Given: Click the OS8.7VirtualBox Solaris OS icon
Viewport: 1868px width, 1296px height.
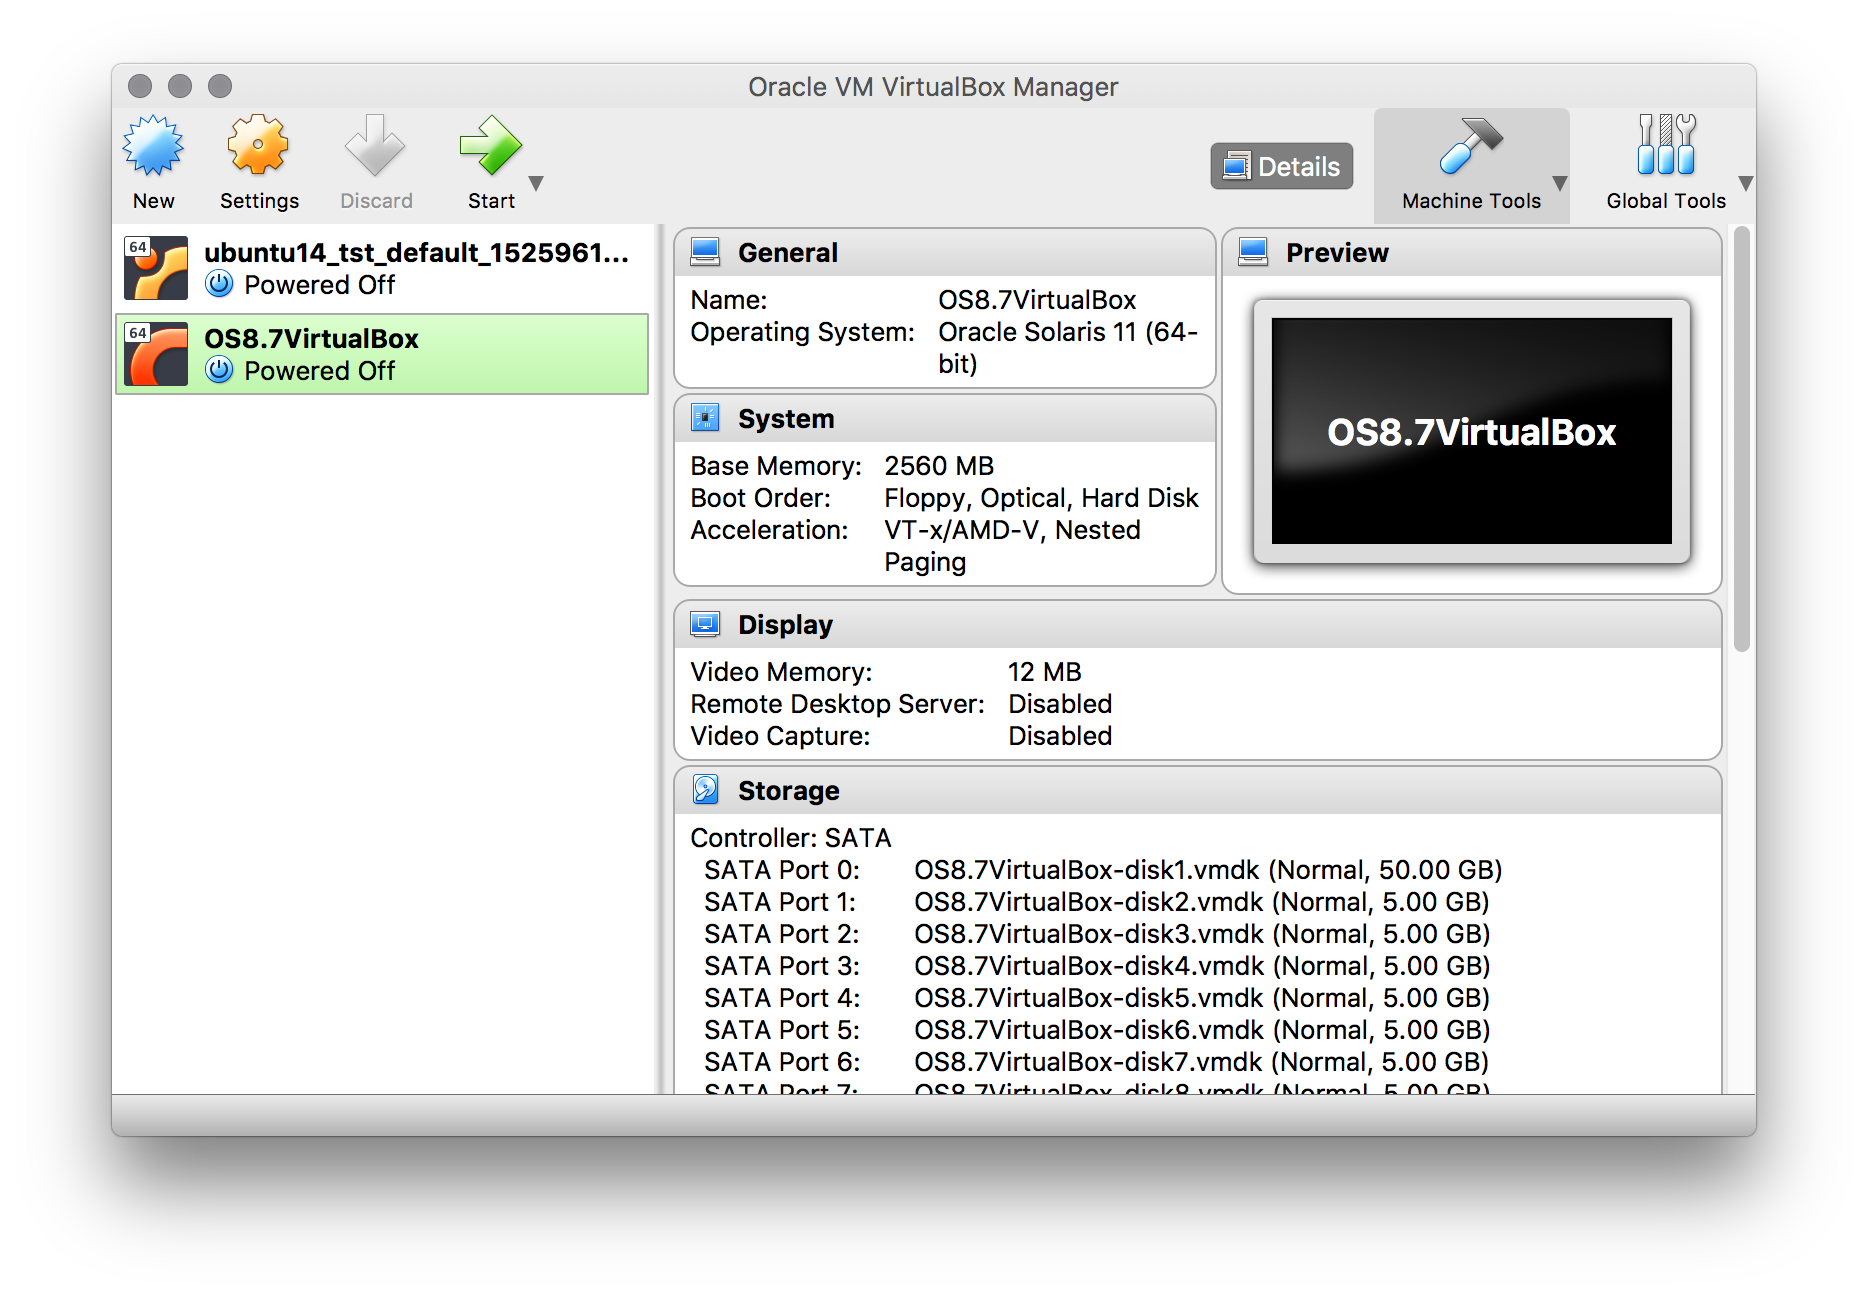Looking at the screenshot, I should click(x=156, y=354).
